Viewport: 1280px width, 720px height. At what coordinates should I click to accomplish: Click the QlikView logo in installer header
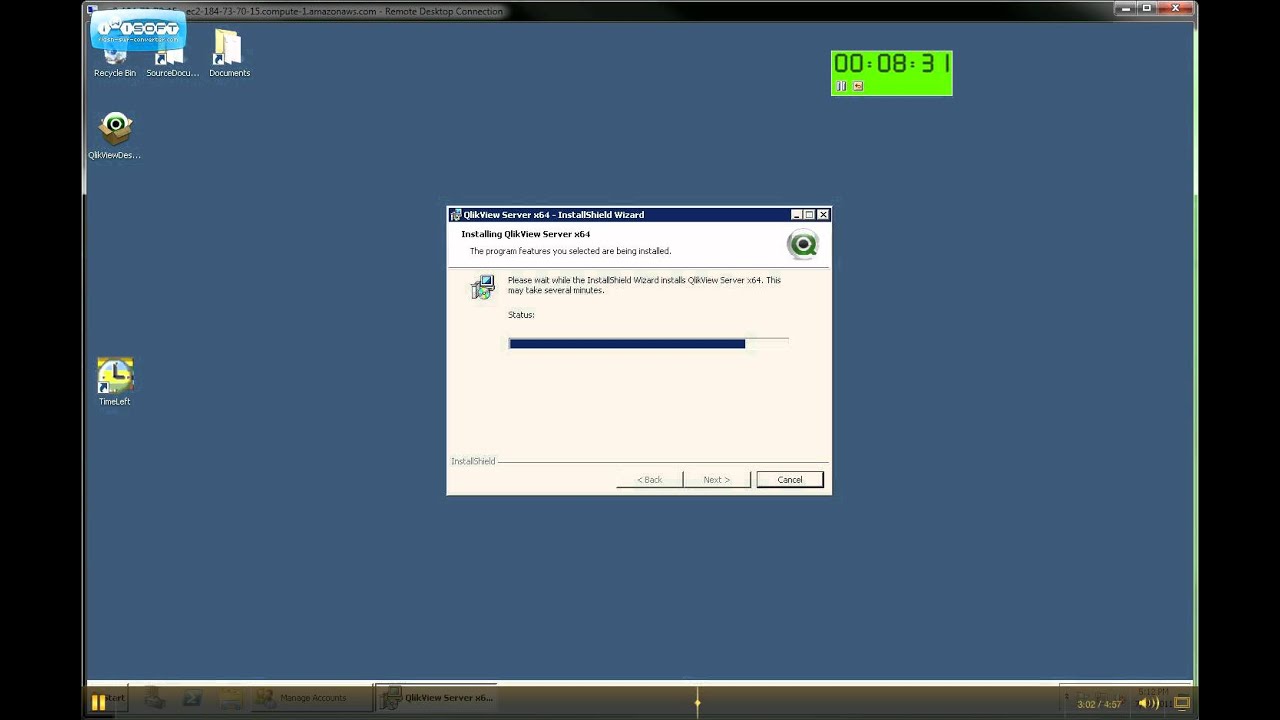pyautogui.click(x=802, y=243)
